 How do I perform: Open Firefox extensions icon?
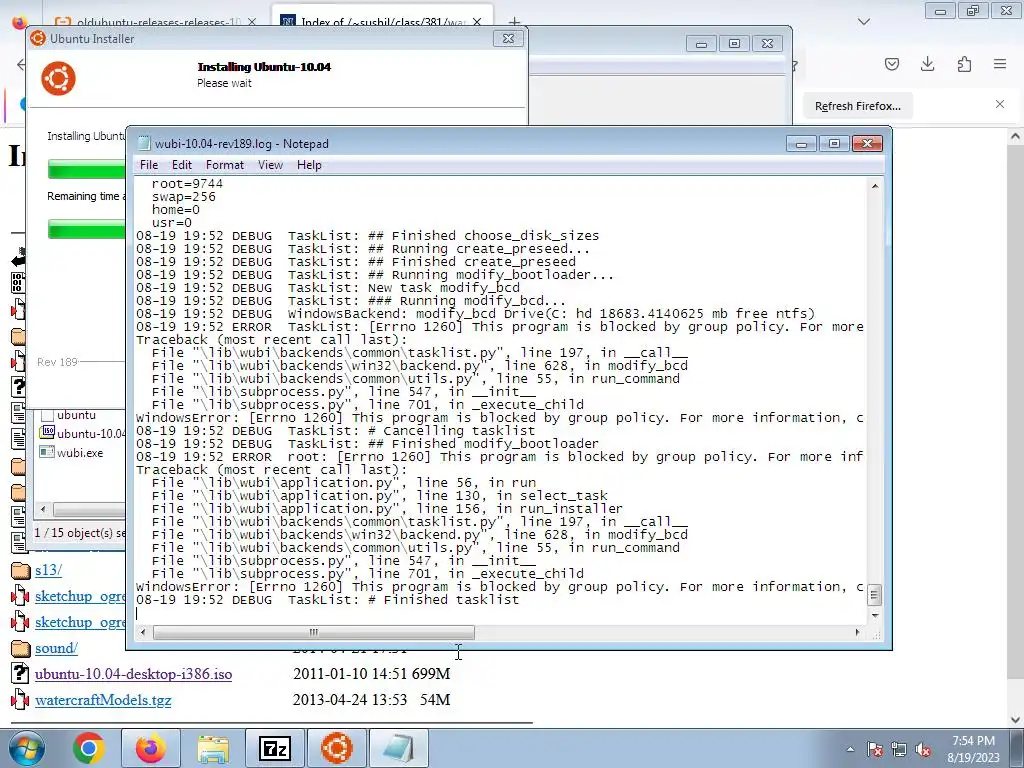(x=964, y=64)
